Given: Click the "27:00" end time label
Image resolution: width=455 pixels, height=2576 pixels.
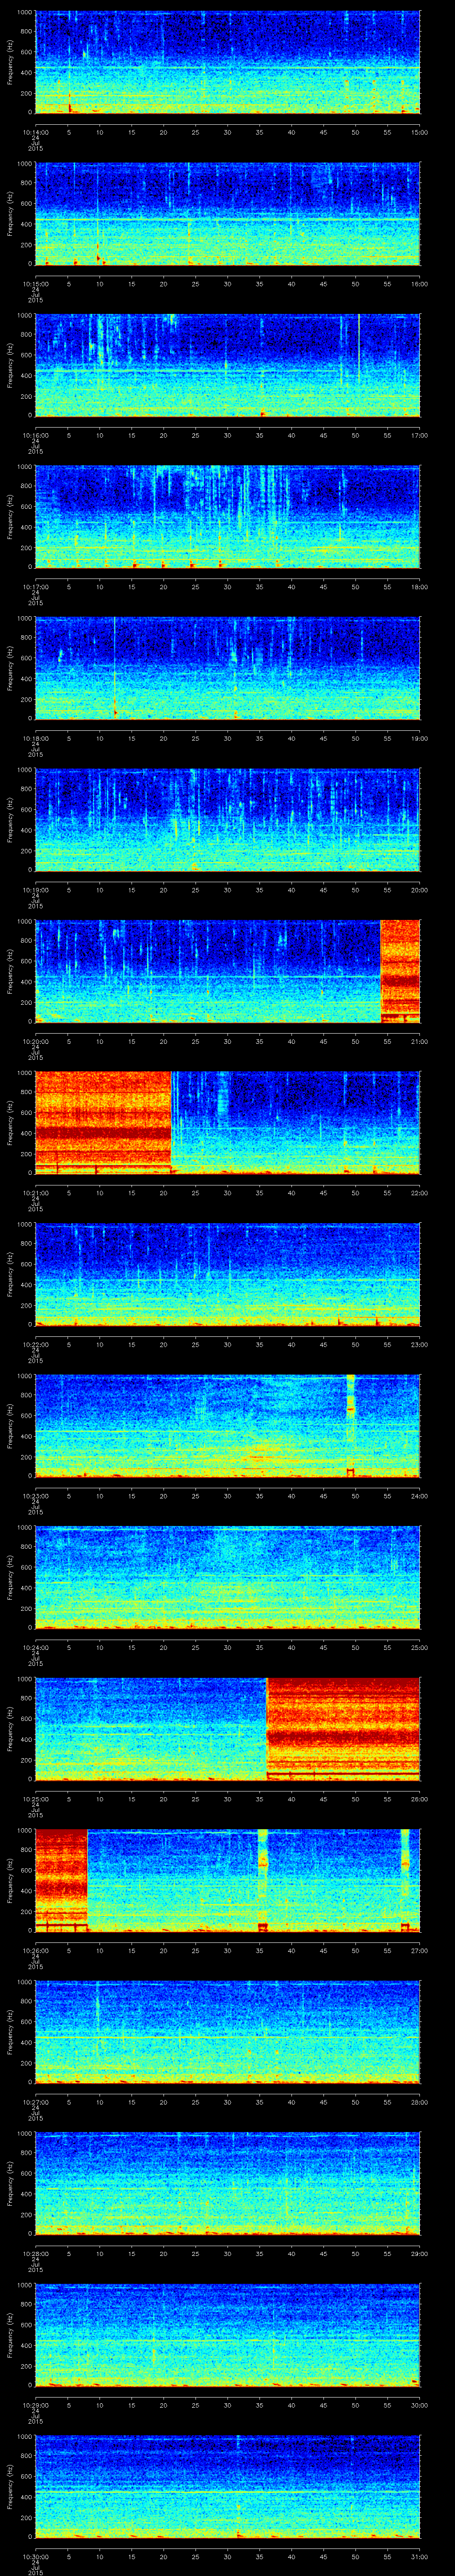Looking at the screenshot, I should point(419,1950).
